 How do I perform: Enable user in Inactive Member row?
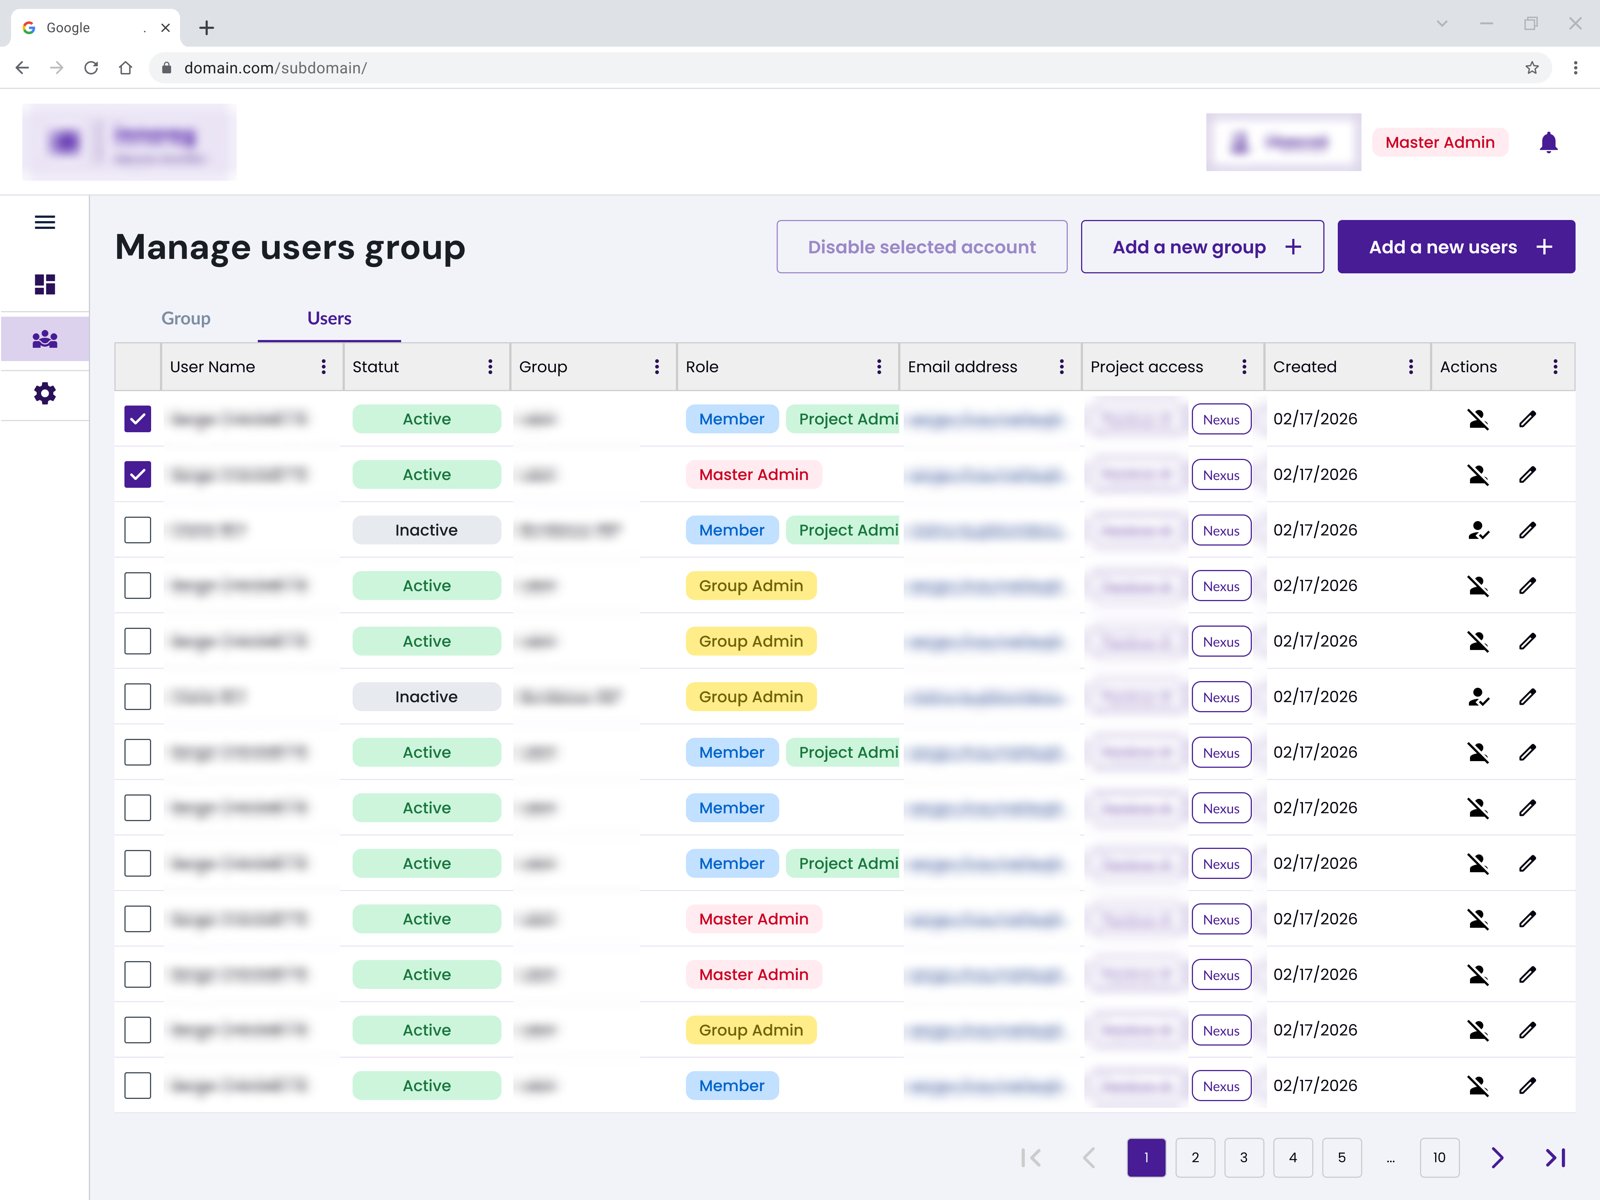point(1478,530)
